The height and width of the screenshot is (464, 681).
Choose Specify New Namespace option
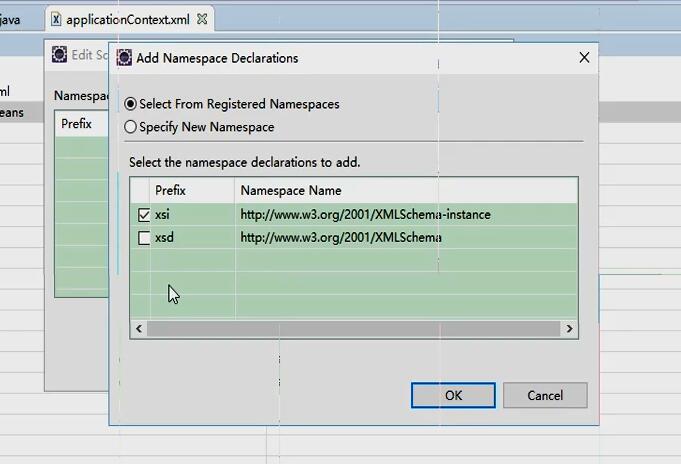(x=130, y=127)
